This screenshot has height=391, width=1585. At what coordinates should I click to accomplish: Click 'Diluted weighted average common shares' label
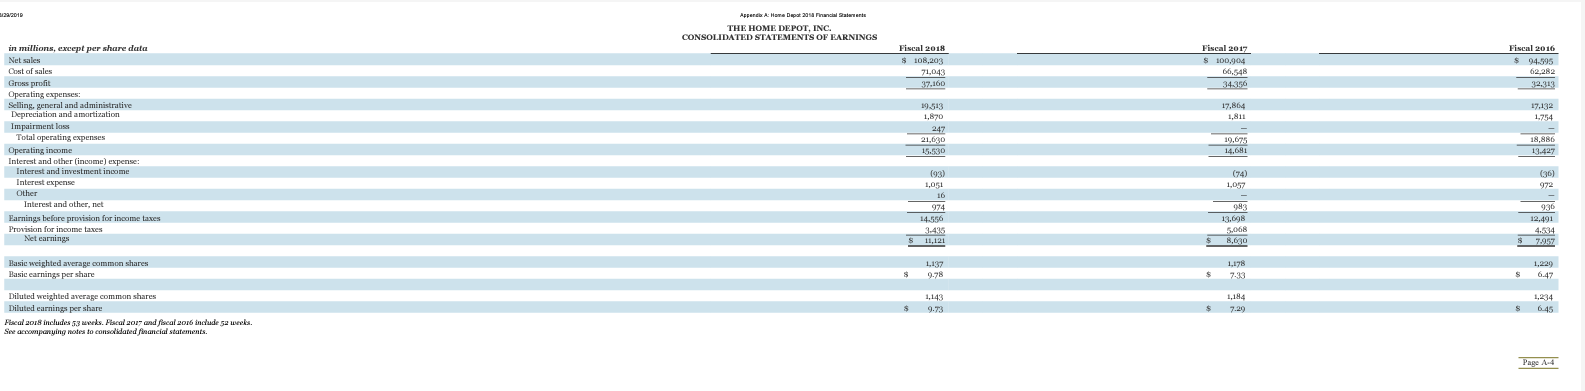(x=82, y=297)
